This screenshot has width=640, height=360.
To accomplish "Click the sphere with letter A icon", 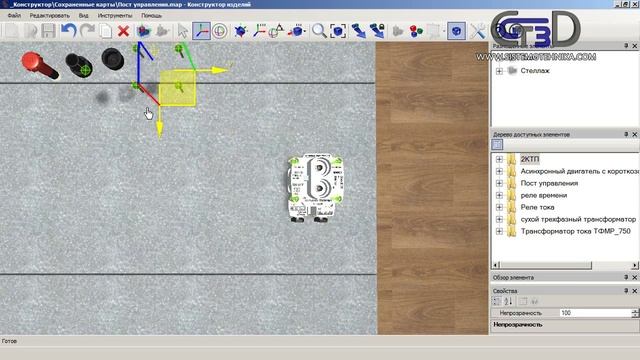I will tap(276, 31).
